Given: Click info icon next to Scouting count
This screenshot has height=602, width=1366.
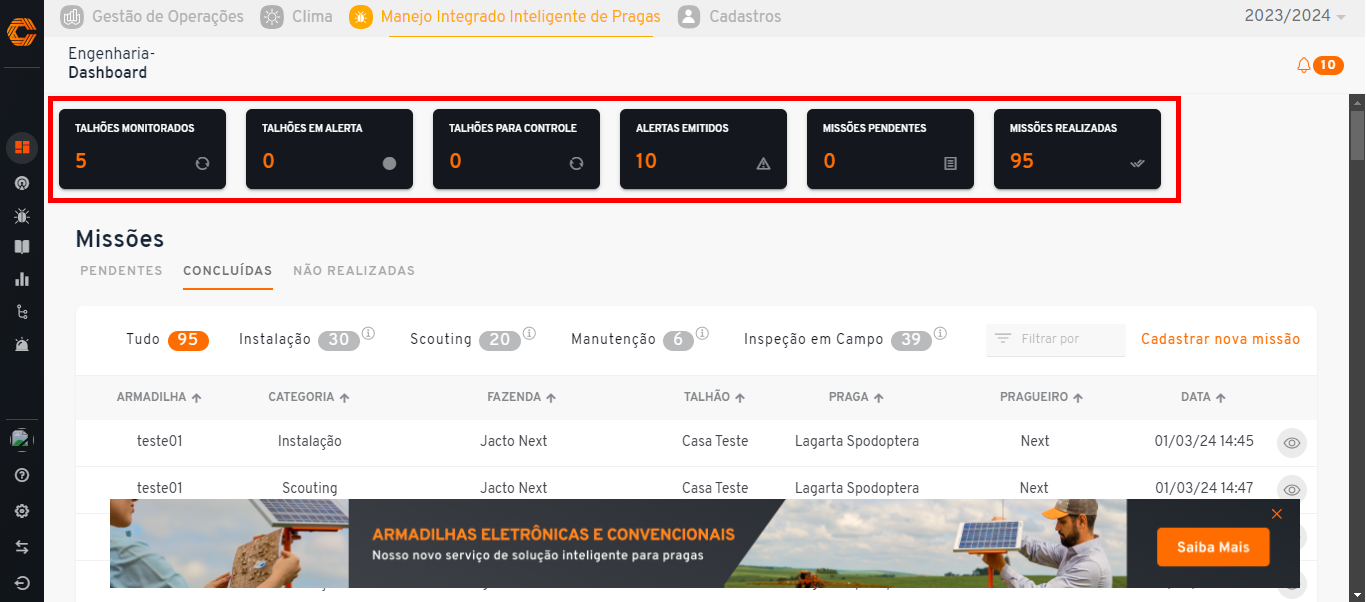Looking at the screenshot, I should click(530, 333).
